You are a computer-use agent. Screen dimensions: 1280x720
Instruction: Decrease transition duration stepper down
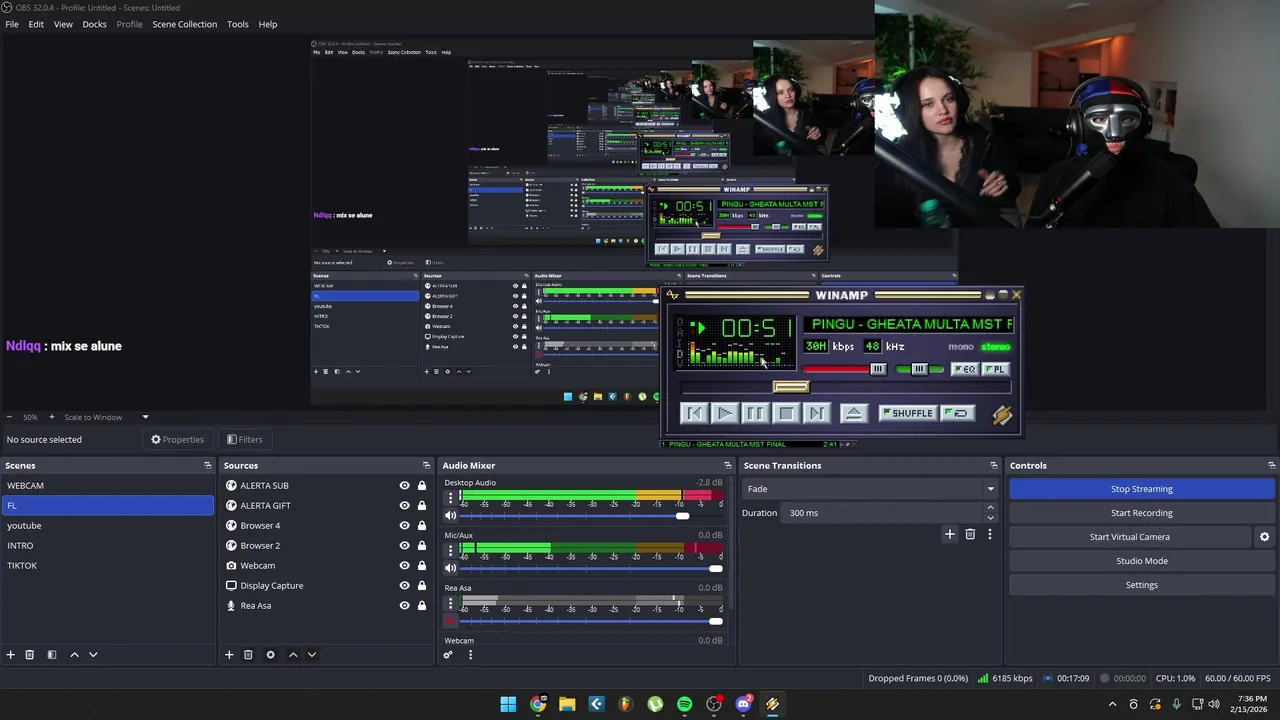pos(990,517)
